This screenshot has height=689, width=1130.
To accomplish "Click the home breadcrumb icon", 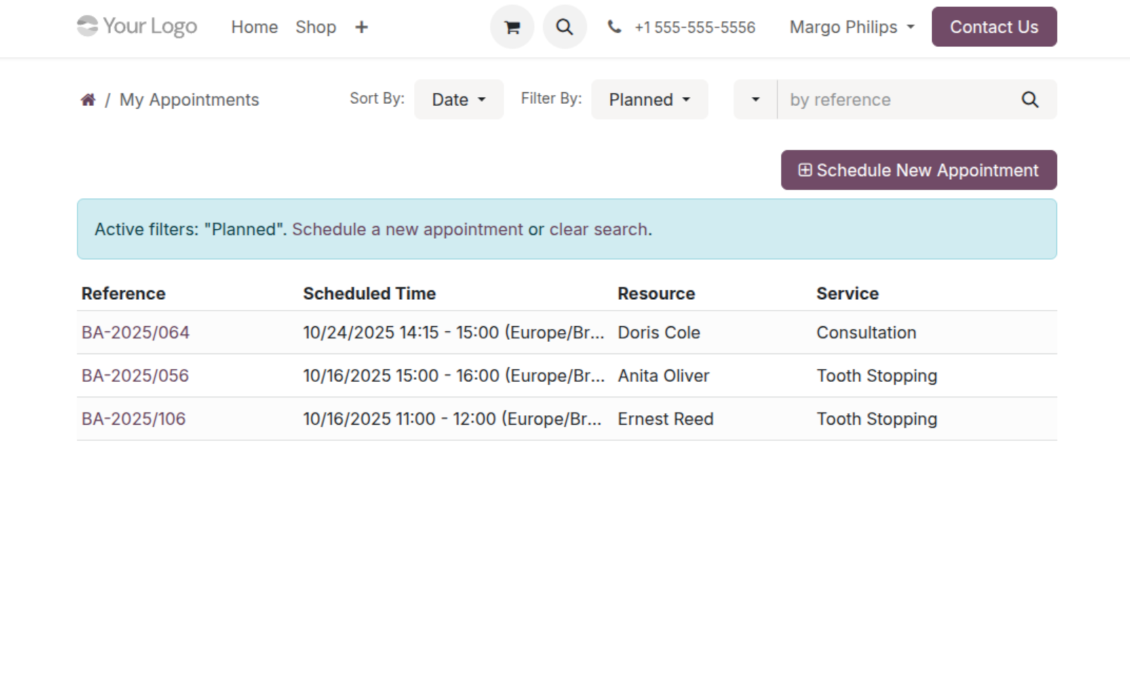I will pos(88,100).
